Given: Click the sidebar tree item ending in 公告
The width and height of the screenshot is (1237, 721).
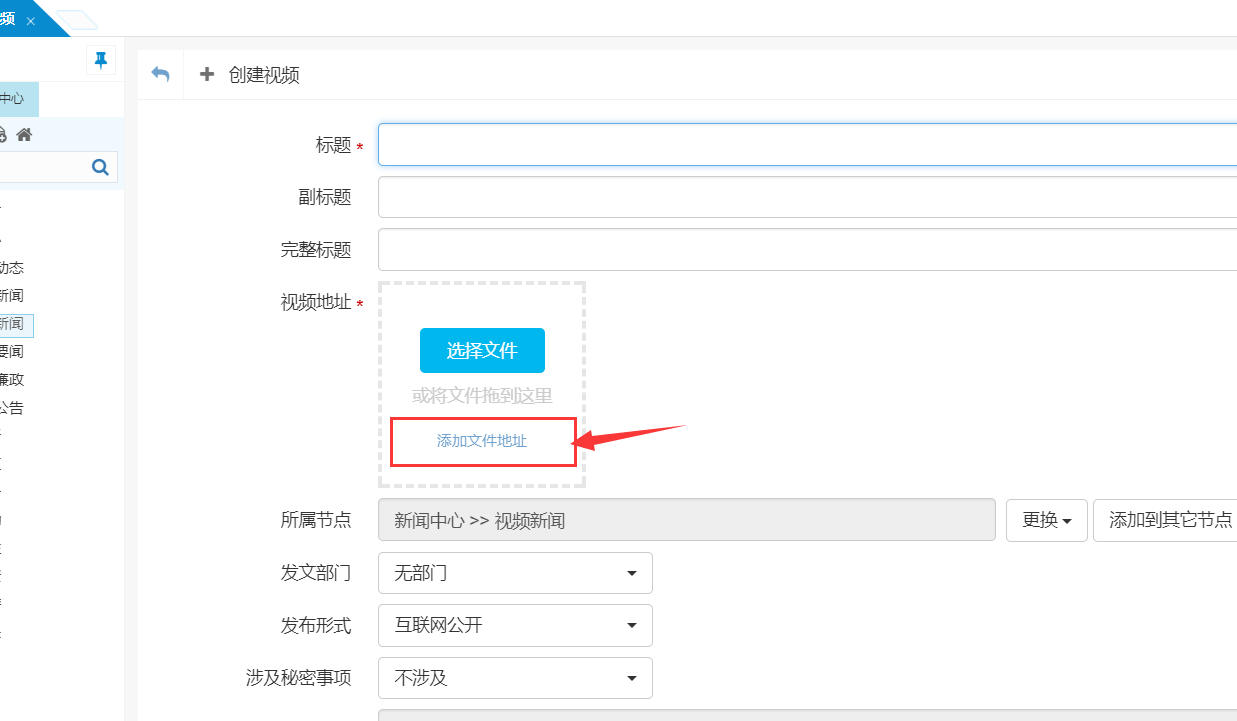Looking at the screenshot, I should click(x=12, y=408).
